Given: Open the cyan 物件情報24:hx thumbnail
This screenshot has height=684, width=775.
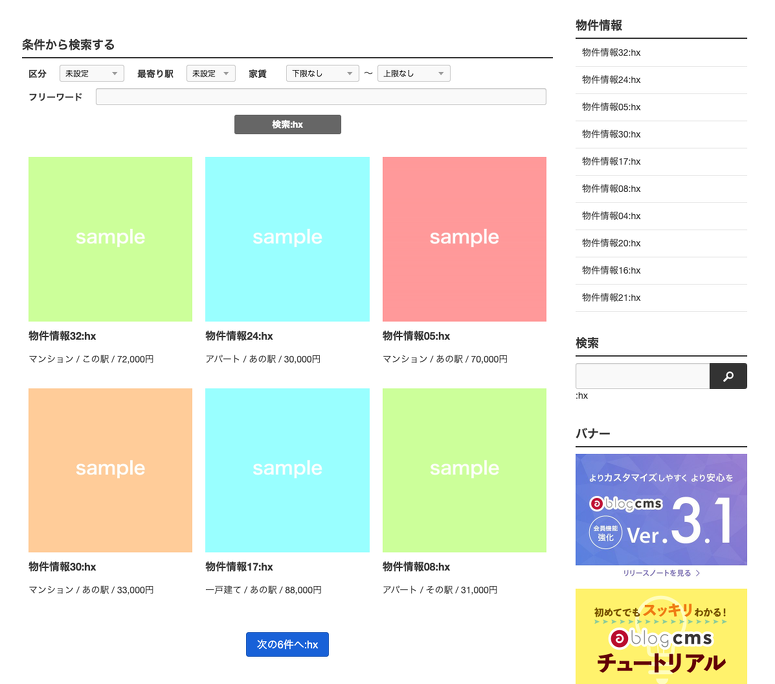Looking at the screenshot, I should [x=287, y=239].
